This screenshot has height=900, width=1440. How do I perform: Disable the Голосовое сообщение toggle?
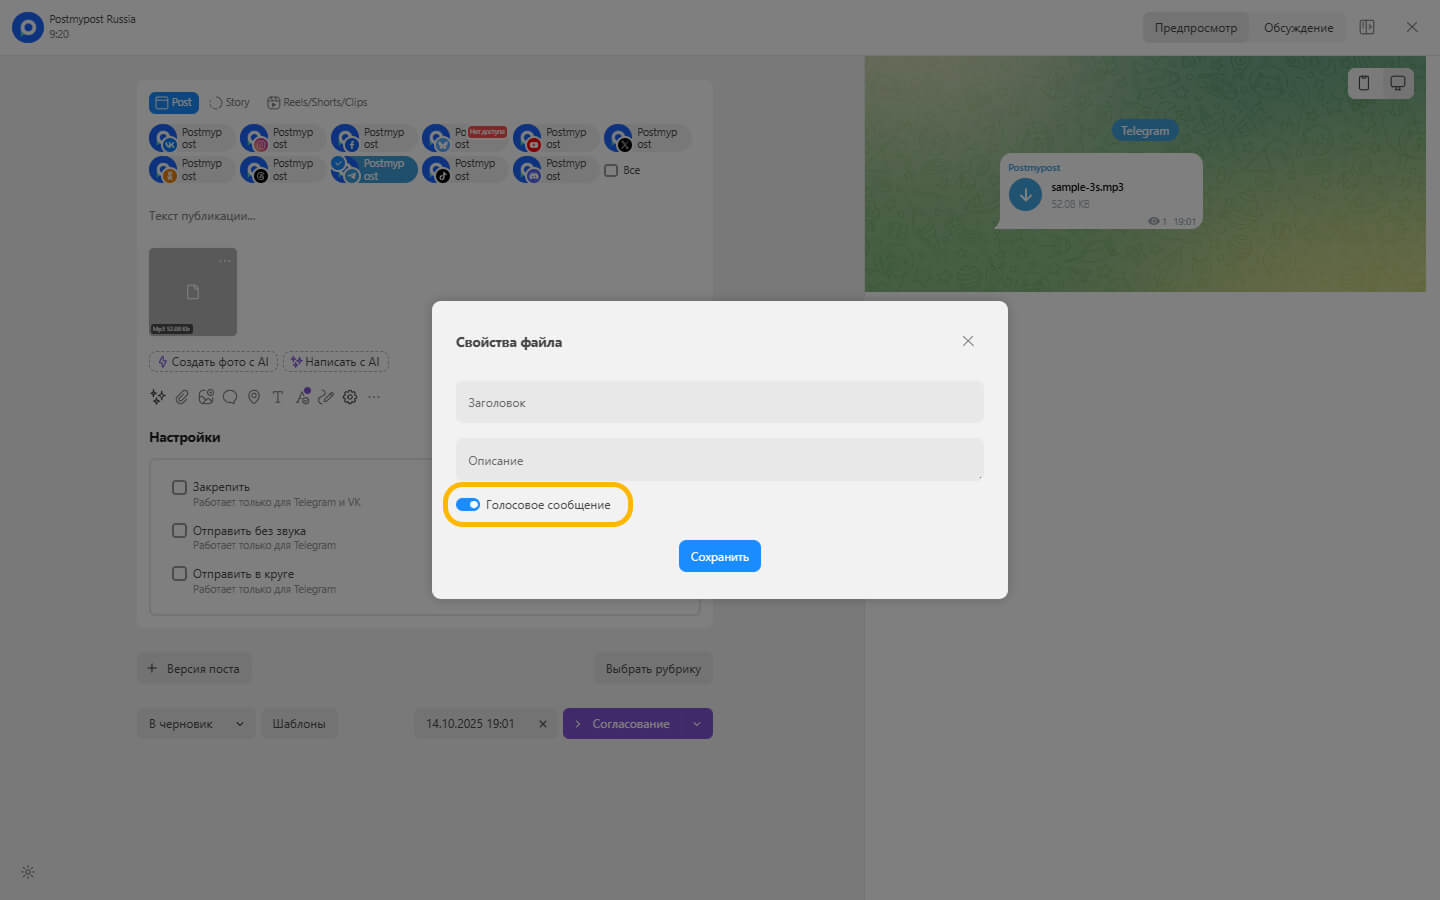coord(468,505)
